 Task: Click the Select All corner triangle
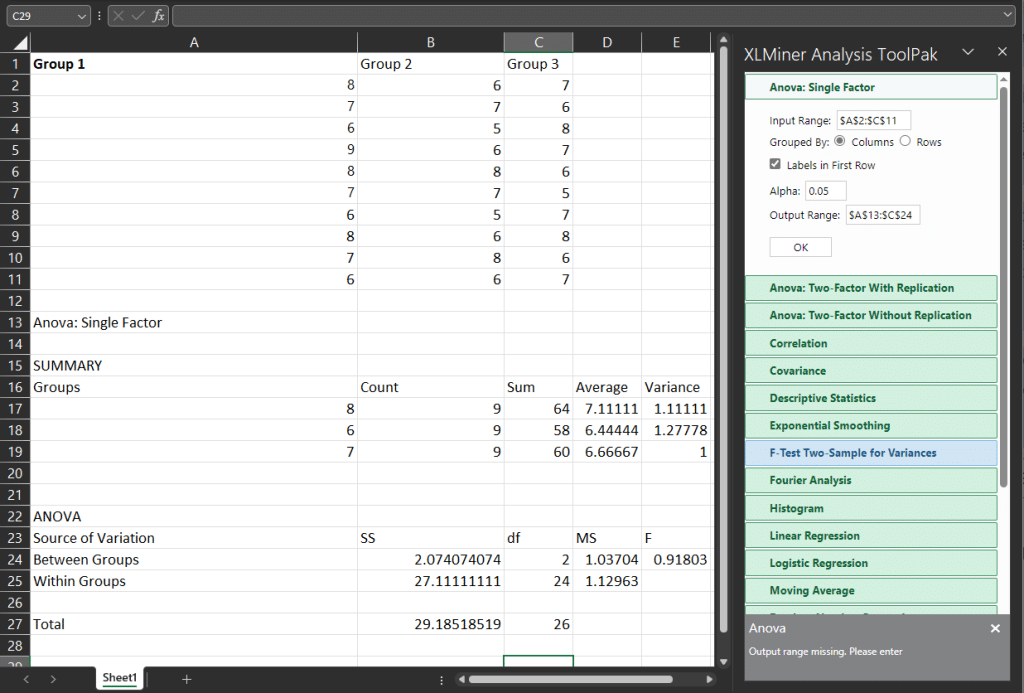tap(20, 43)
